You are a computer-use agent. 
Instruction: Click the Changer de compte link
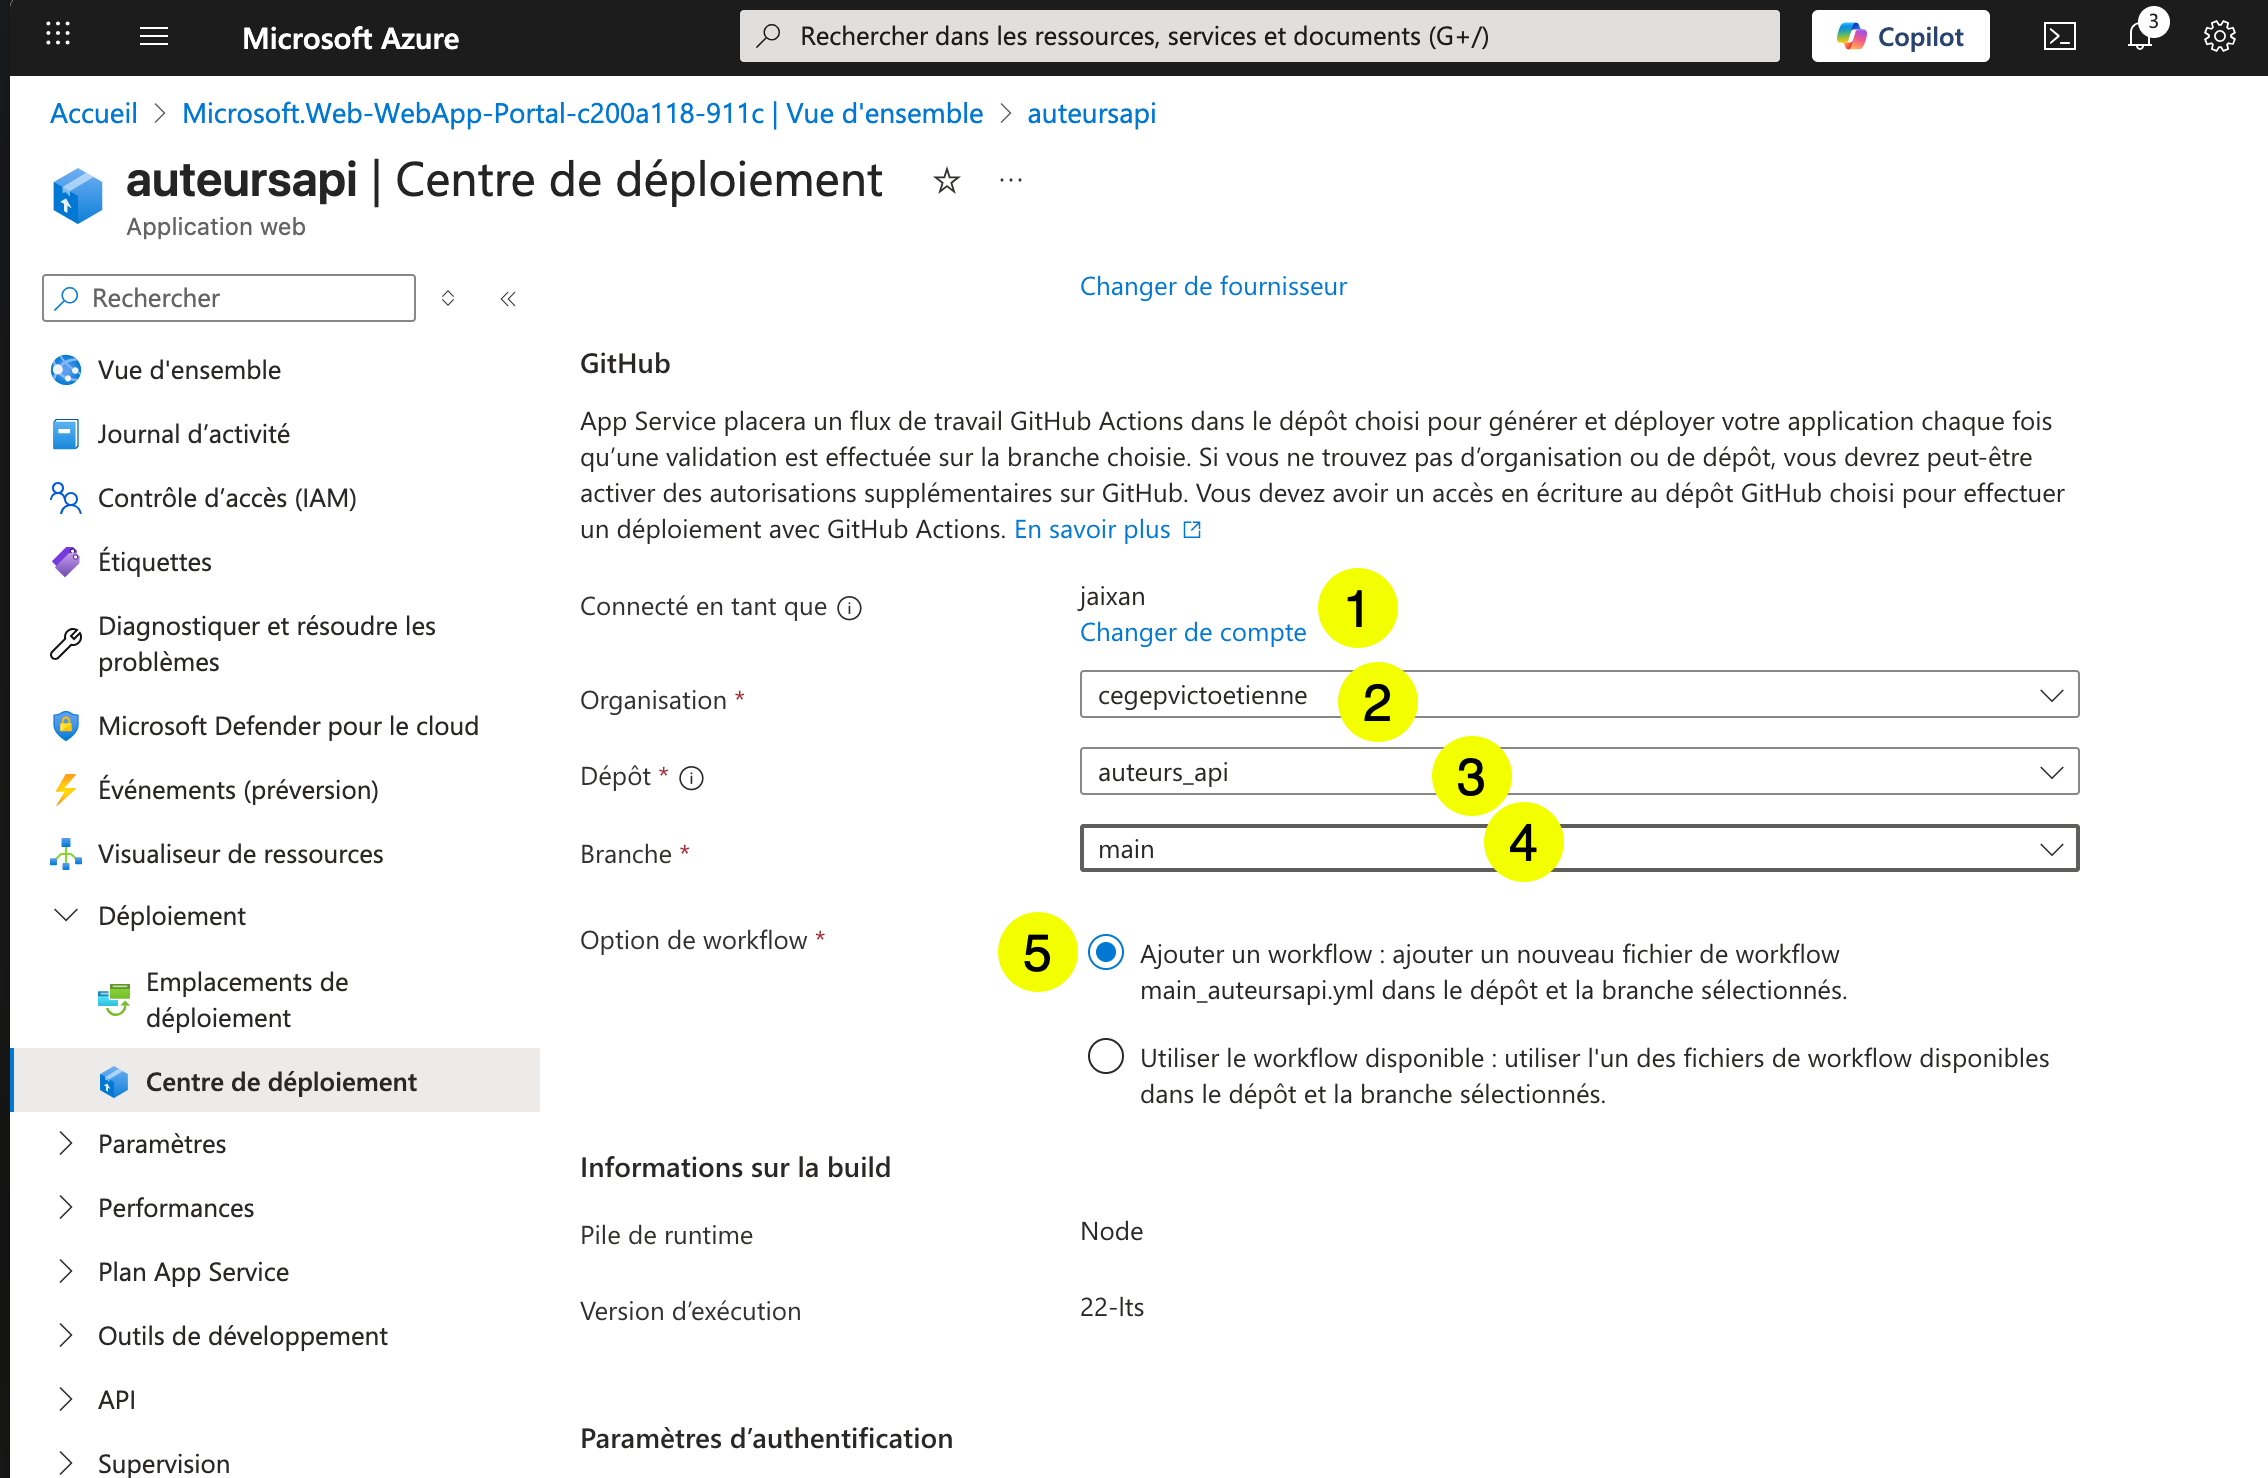point(1193,632)
